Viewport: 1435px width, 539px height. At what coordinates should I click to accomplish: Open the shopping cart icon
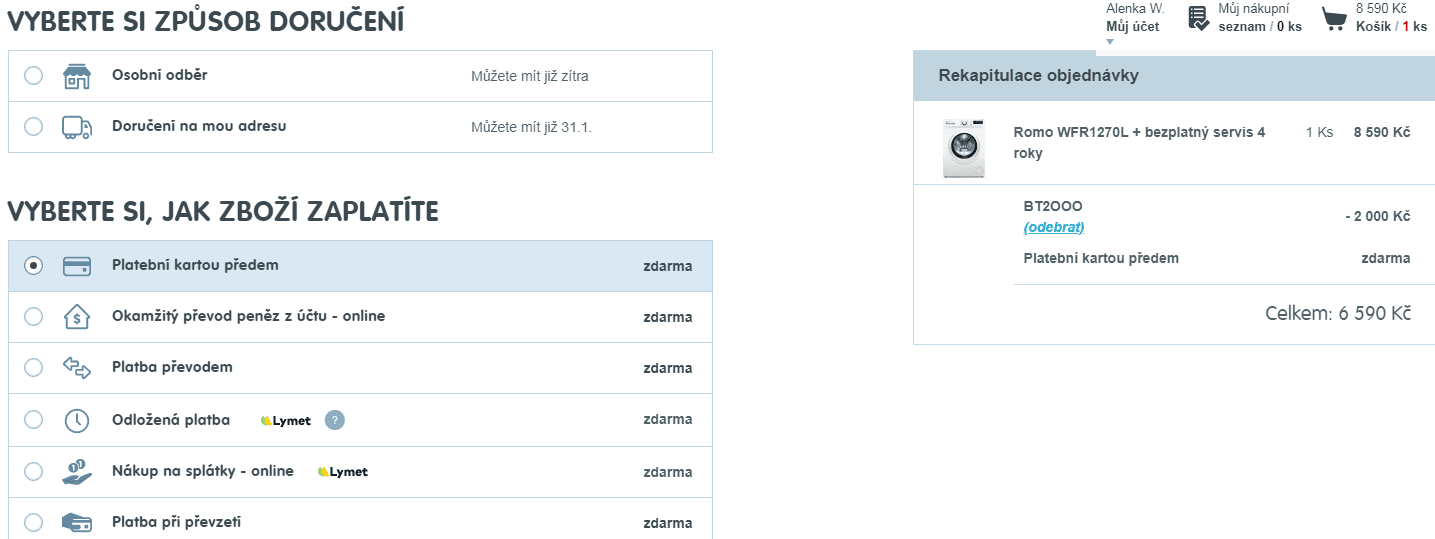click(1334, 18)
